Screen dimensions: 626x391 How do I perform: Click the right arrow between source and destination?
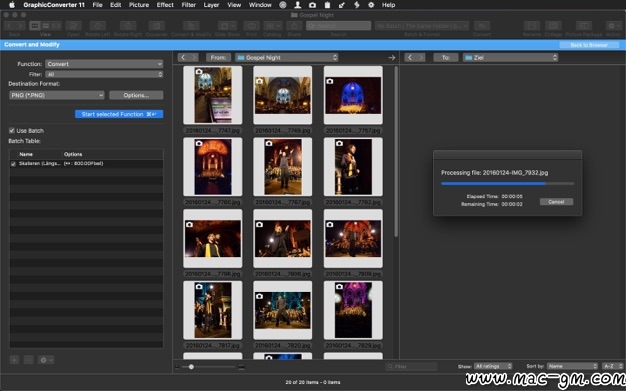[x=392, y=58]
